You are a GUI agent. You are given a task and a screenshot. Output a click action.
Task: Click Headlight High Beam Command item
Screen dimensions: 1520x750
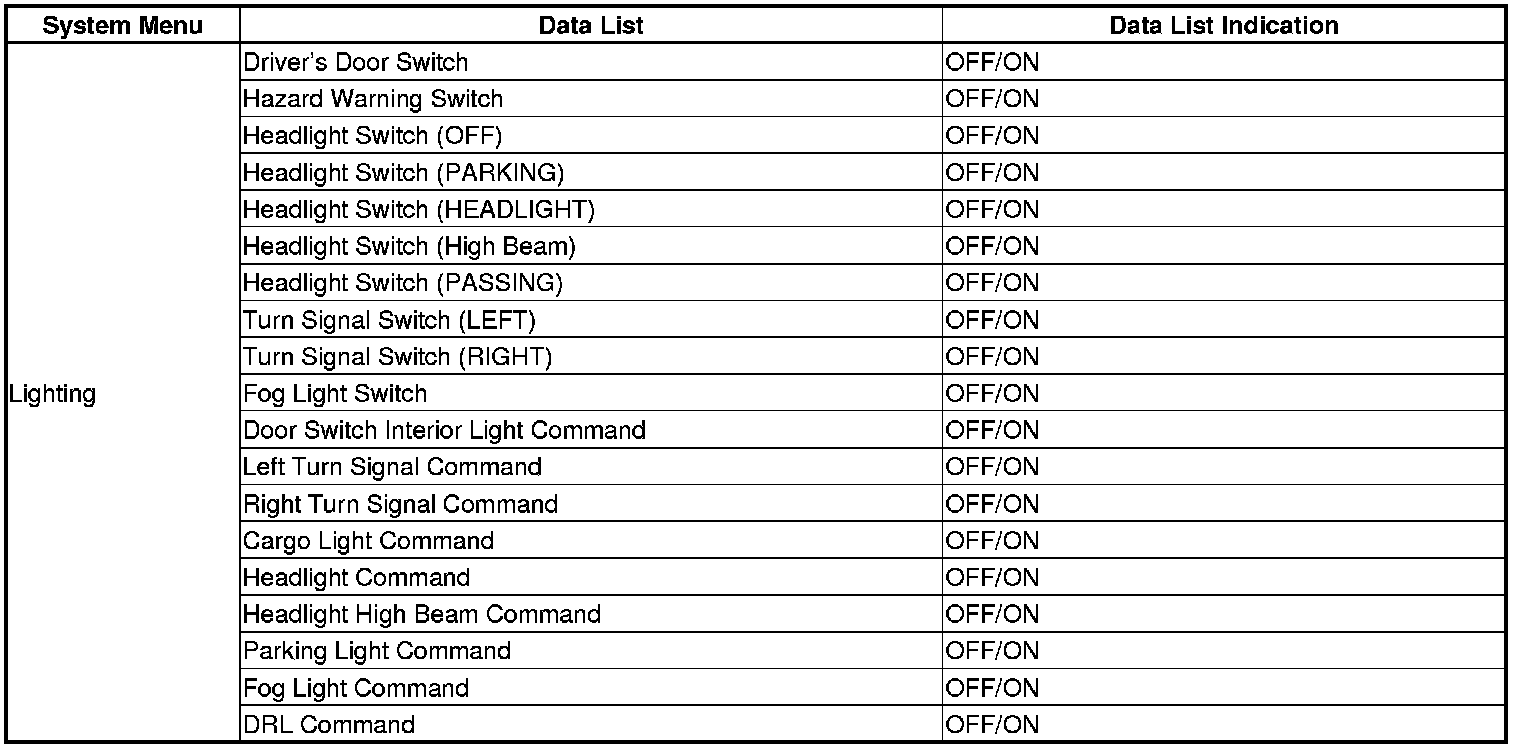pyautogui.click(x=422, y=614)
